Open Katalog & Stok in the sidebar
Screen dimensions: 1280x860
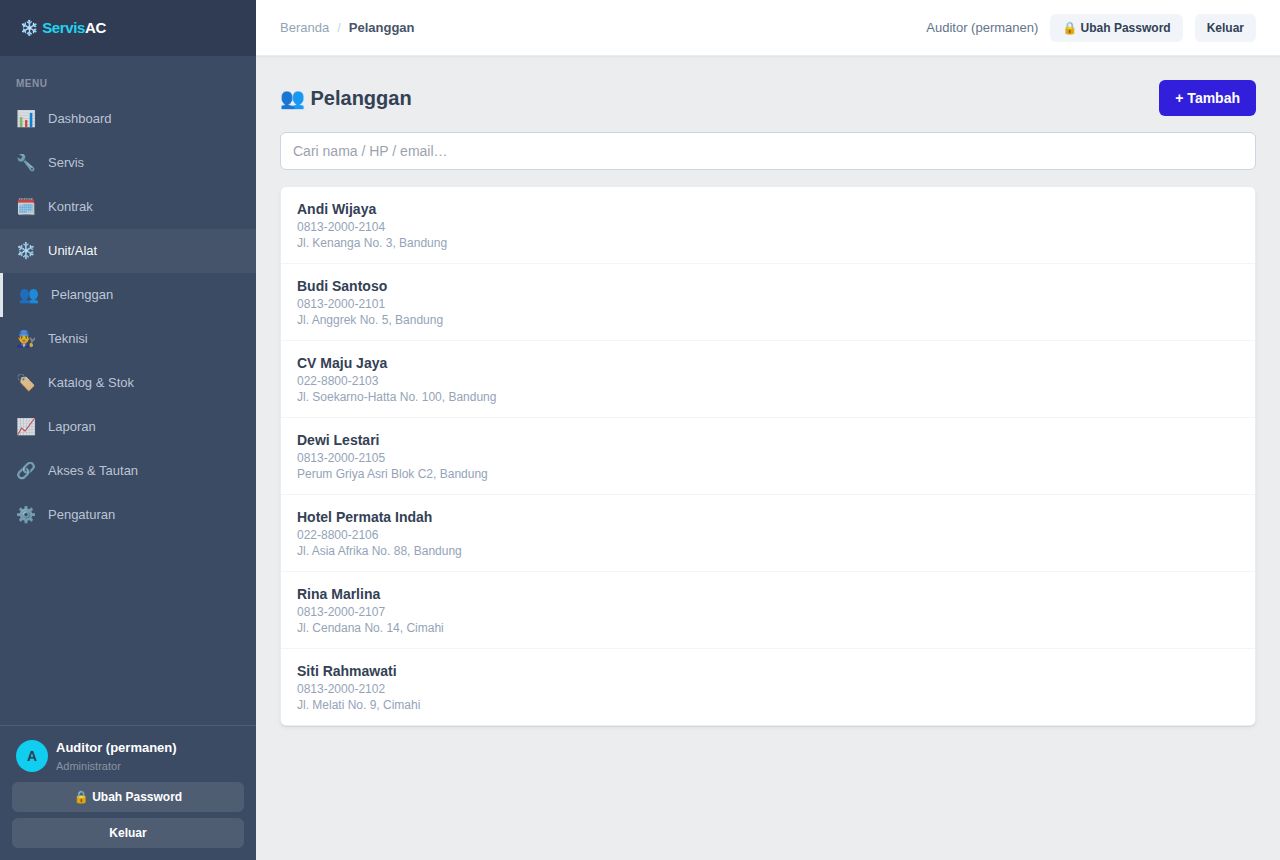tap(128, 383)
